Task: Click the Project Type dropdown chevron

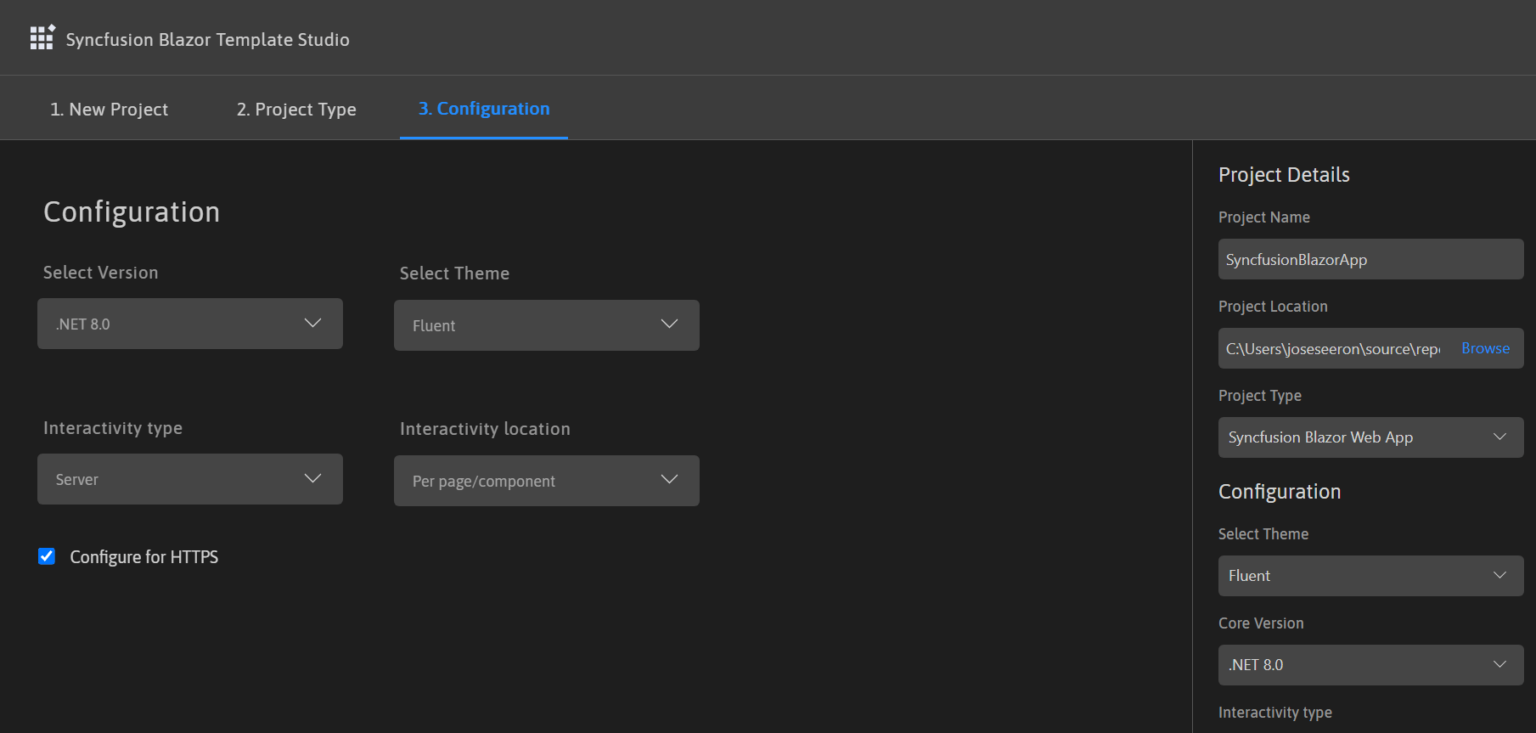Action: [x=1500, y=437]
